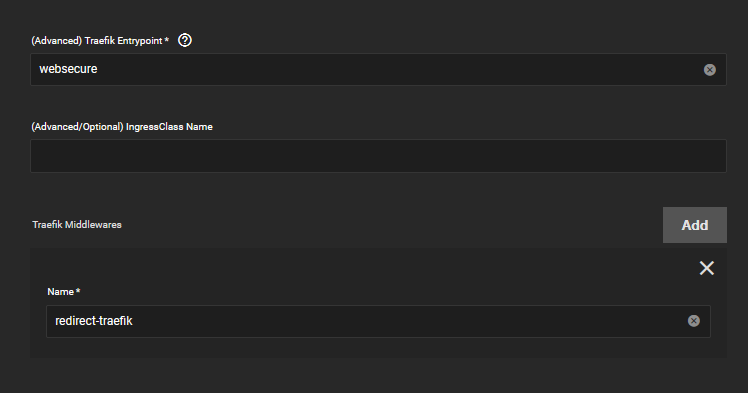Focus the Traefik Entrypoint input containing websecure
Screen dimensions: 748x393
click(378, 70)
